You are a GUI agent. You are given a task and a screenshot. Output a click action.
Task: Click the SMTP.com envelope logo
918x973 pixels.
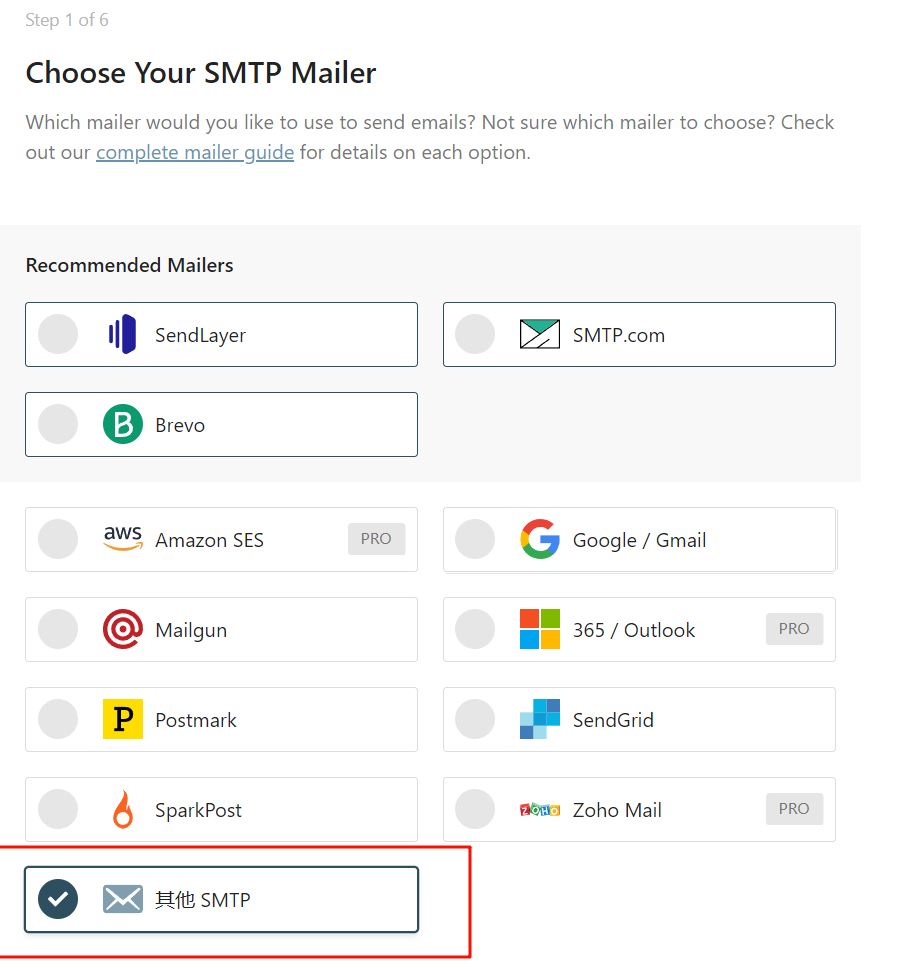pos(540,335)
